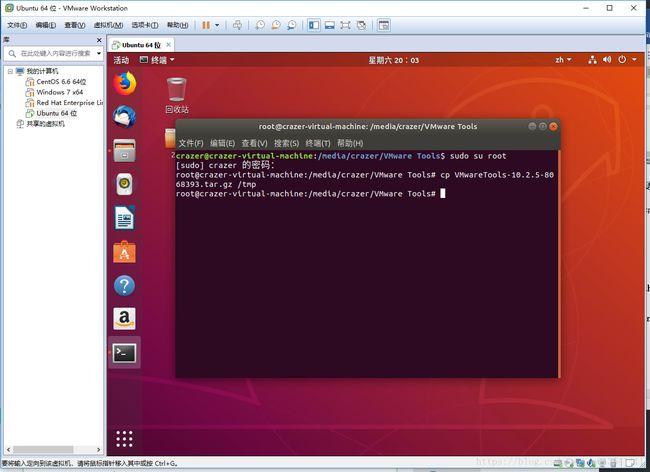The width and height of the screenshot is (650, 472).
Task: Toggle the library sidebar view icon
Action: (314, 25)
